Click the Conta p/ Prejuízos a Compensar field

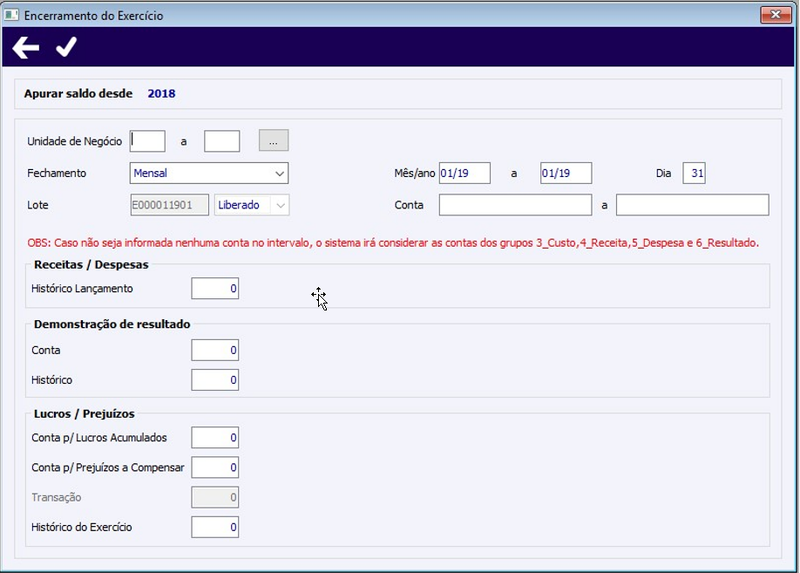[x=215, y=467]
